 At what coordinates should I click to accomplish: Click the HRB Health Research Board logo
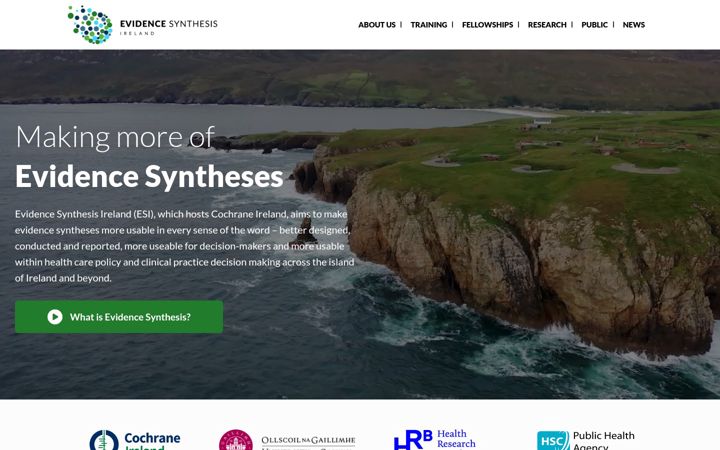click(435, 440)
